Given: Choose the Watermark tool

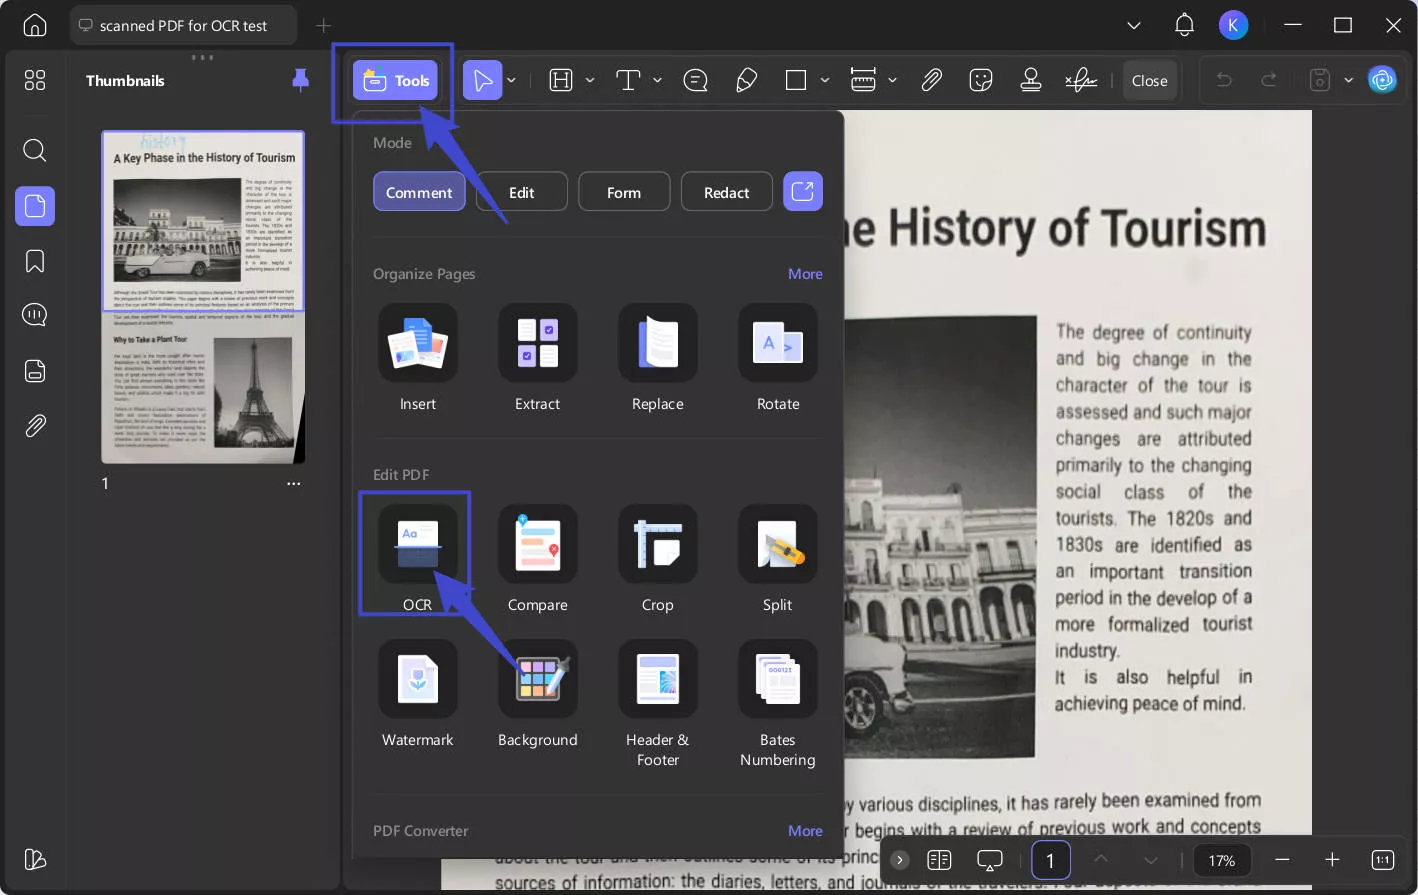Looking at the screenshot, I should coord(417,680).
